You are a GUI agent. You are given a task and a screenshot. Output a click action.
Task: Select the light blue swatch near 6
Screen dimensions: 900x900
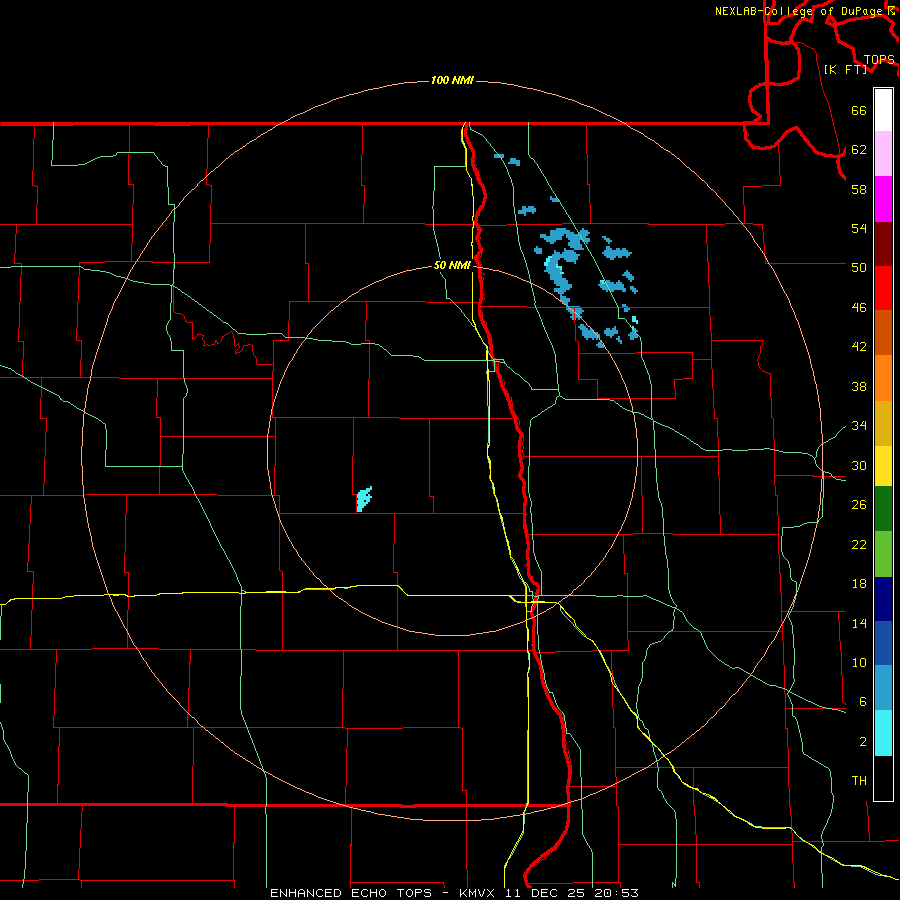pos(883,688)
